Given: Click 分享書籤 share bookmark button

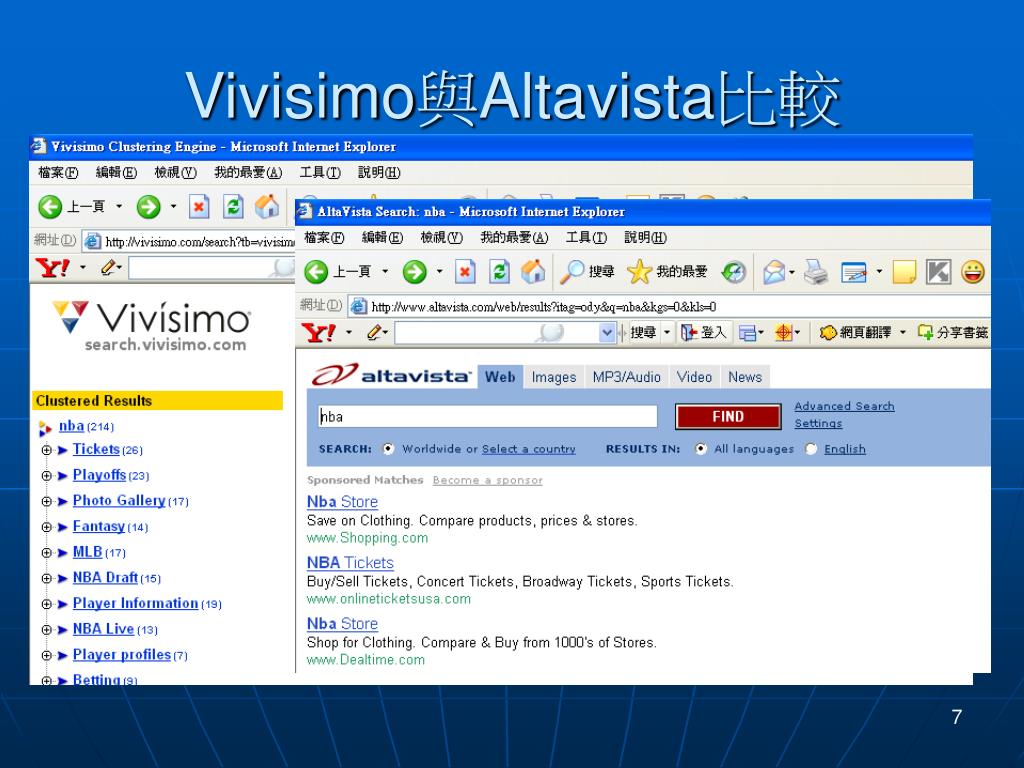Looking at the screenshot, I should (x=953, y=333).
